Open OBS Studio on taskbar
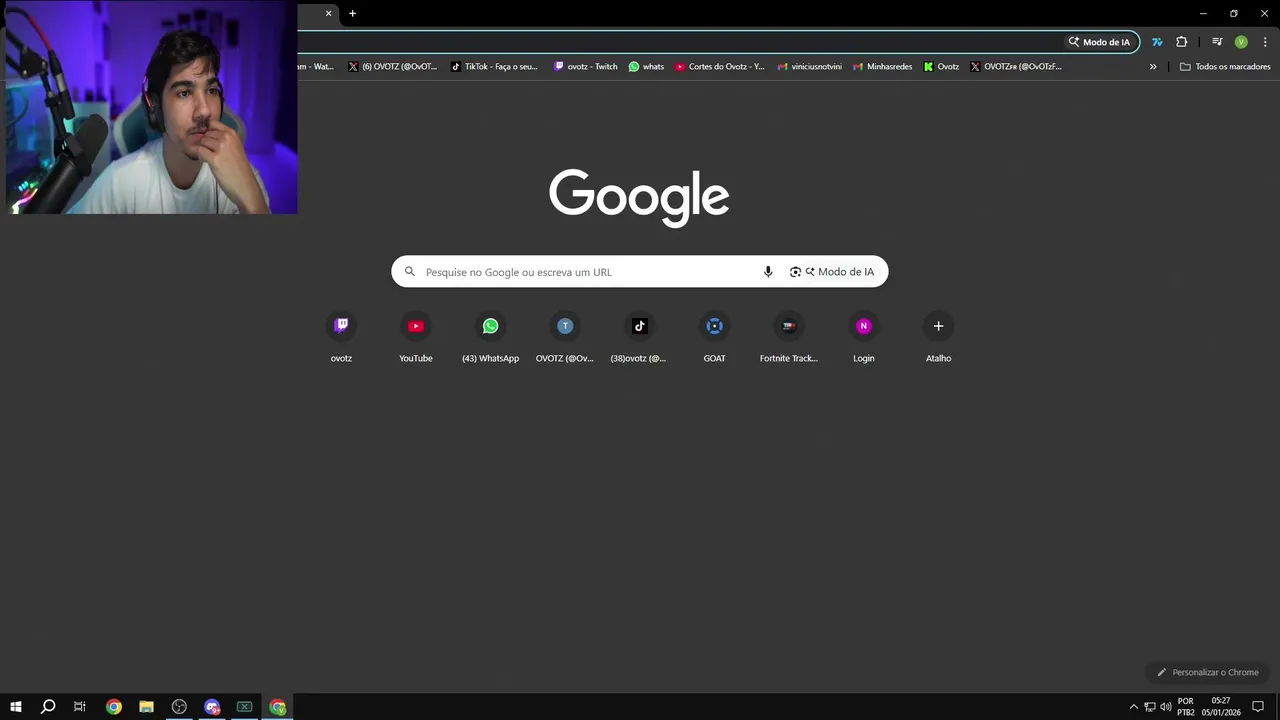Screen dimensions: 1280x720 (x=179, y=707)
